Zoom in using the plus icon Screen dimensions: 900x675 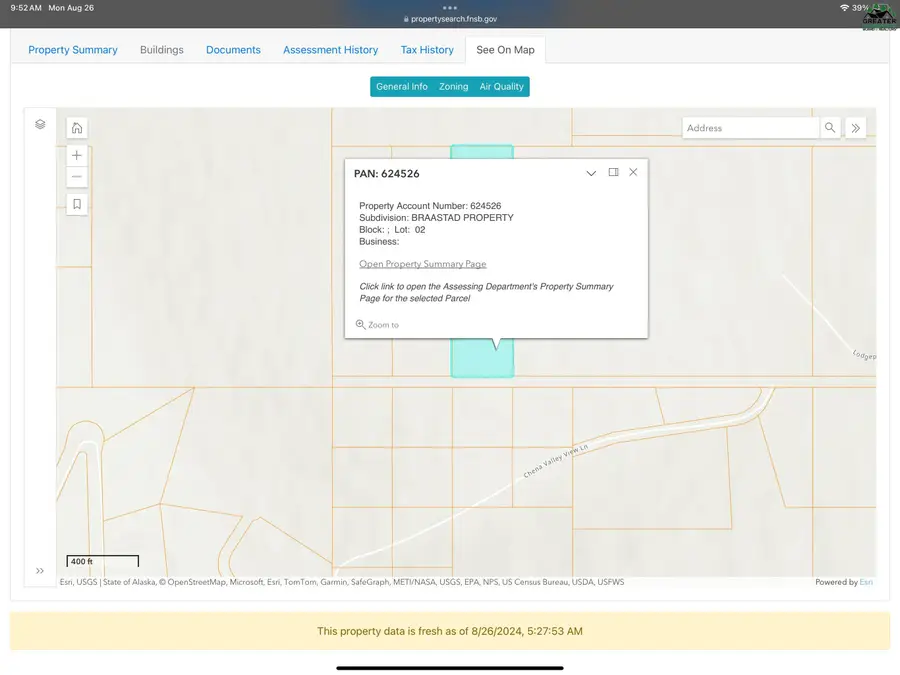click(76, 155)
